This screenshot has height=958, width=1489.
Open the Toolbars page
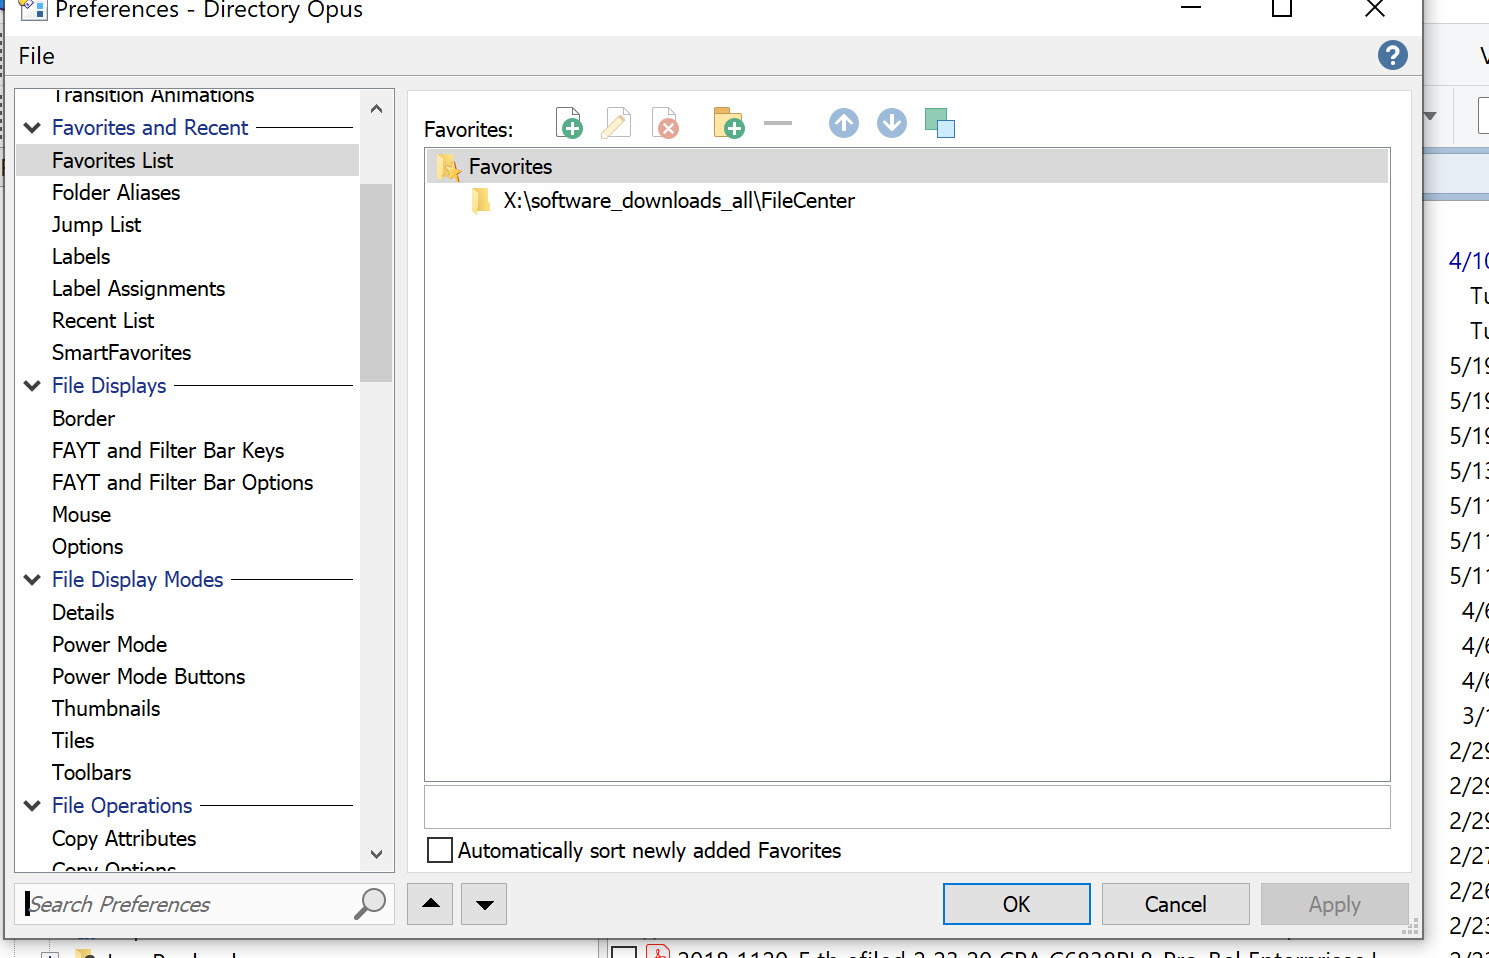click(91, 772)
